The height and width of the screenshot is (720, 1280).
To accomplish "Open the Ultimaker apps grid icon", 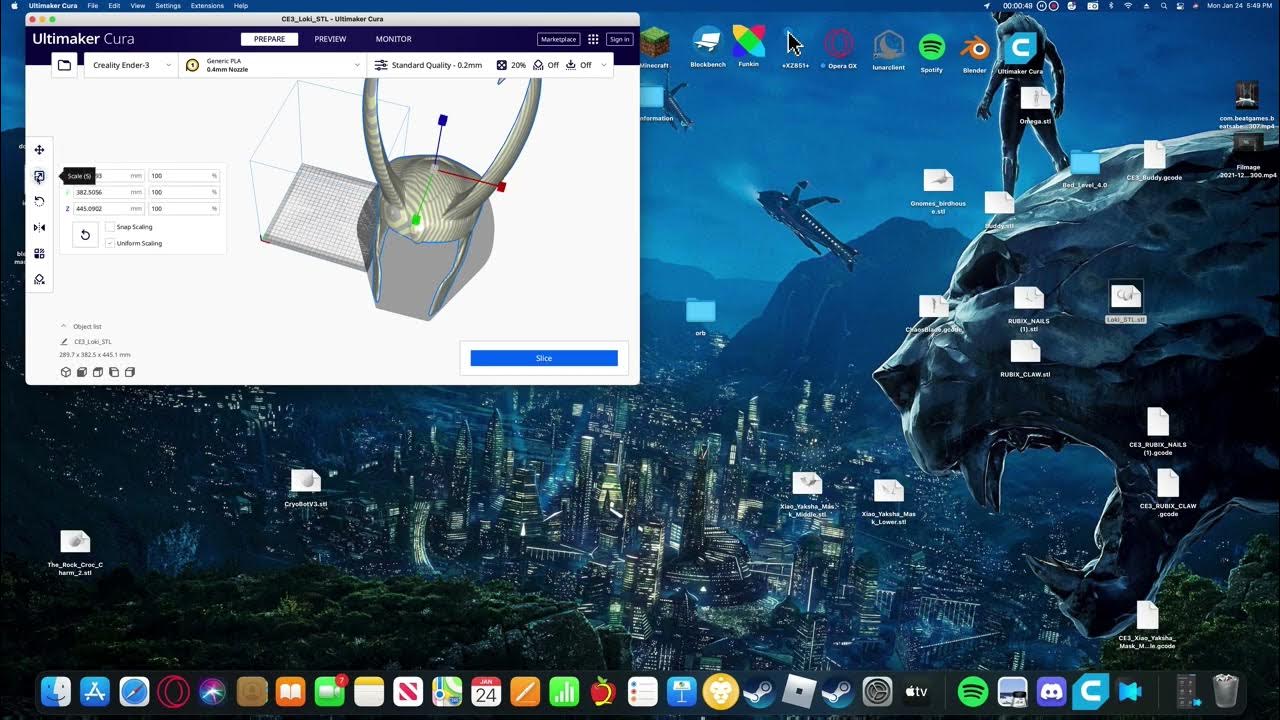I will (x=593, y=39).
